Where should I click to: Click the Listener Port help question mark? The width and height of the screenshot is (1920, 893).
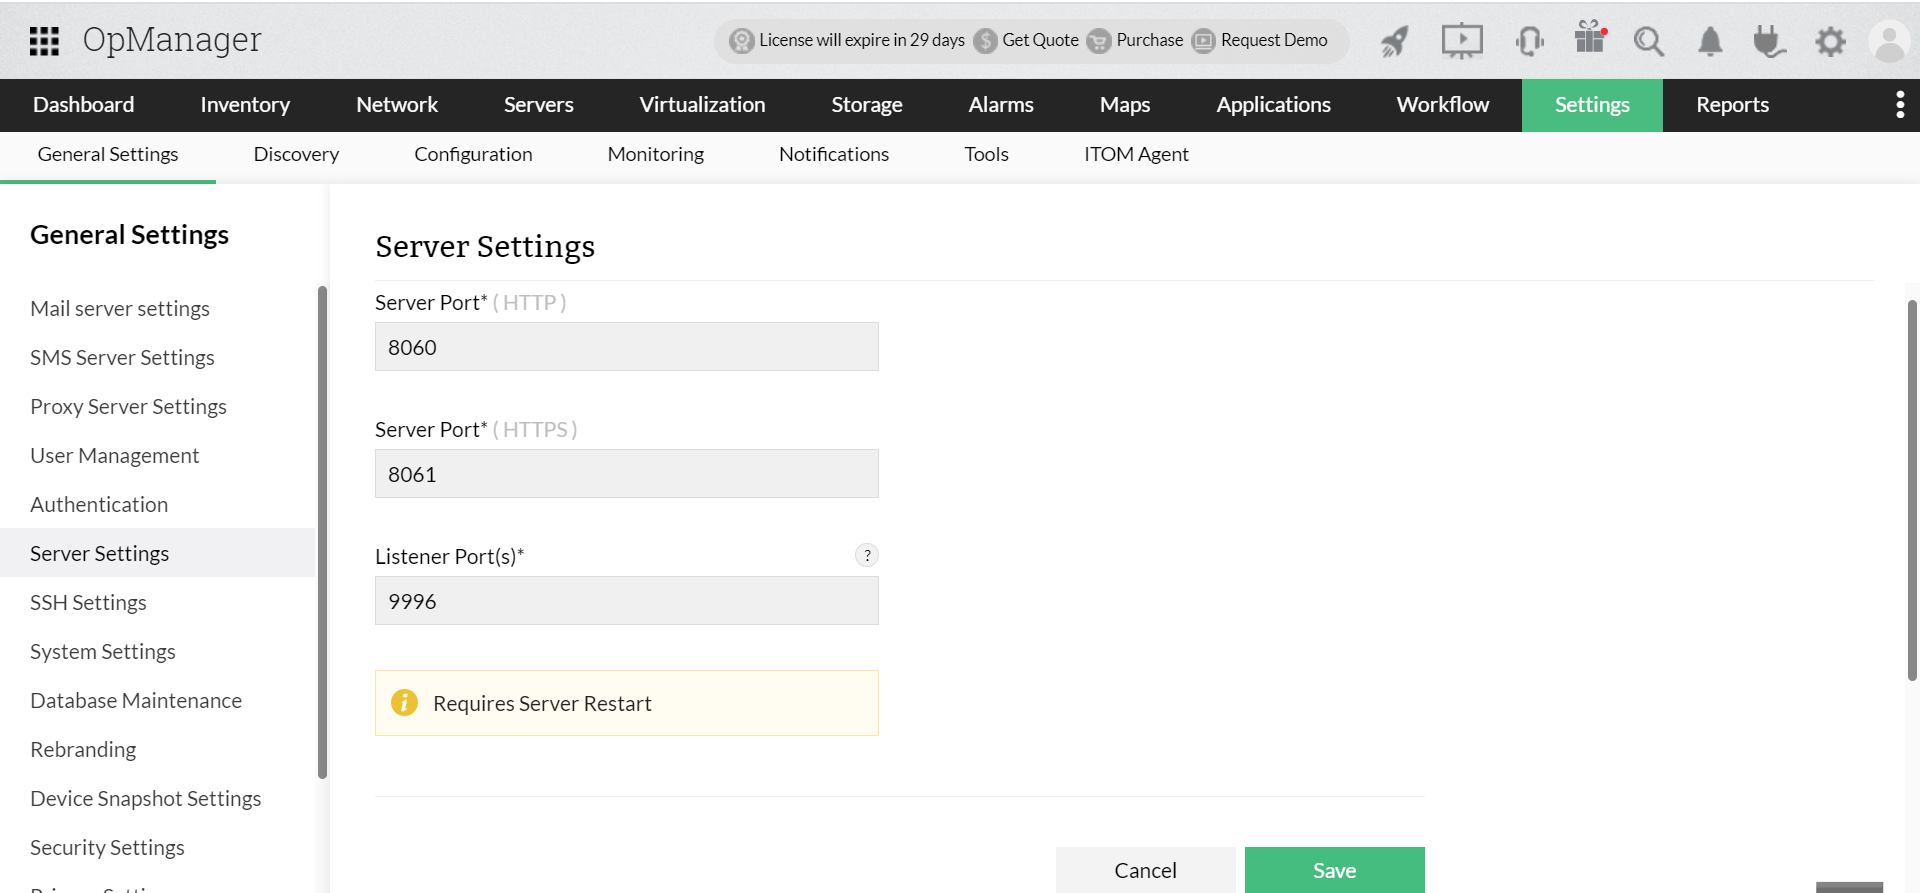[867, 555]
